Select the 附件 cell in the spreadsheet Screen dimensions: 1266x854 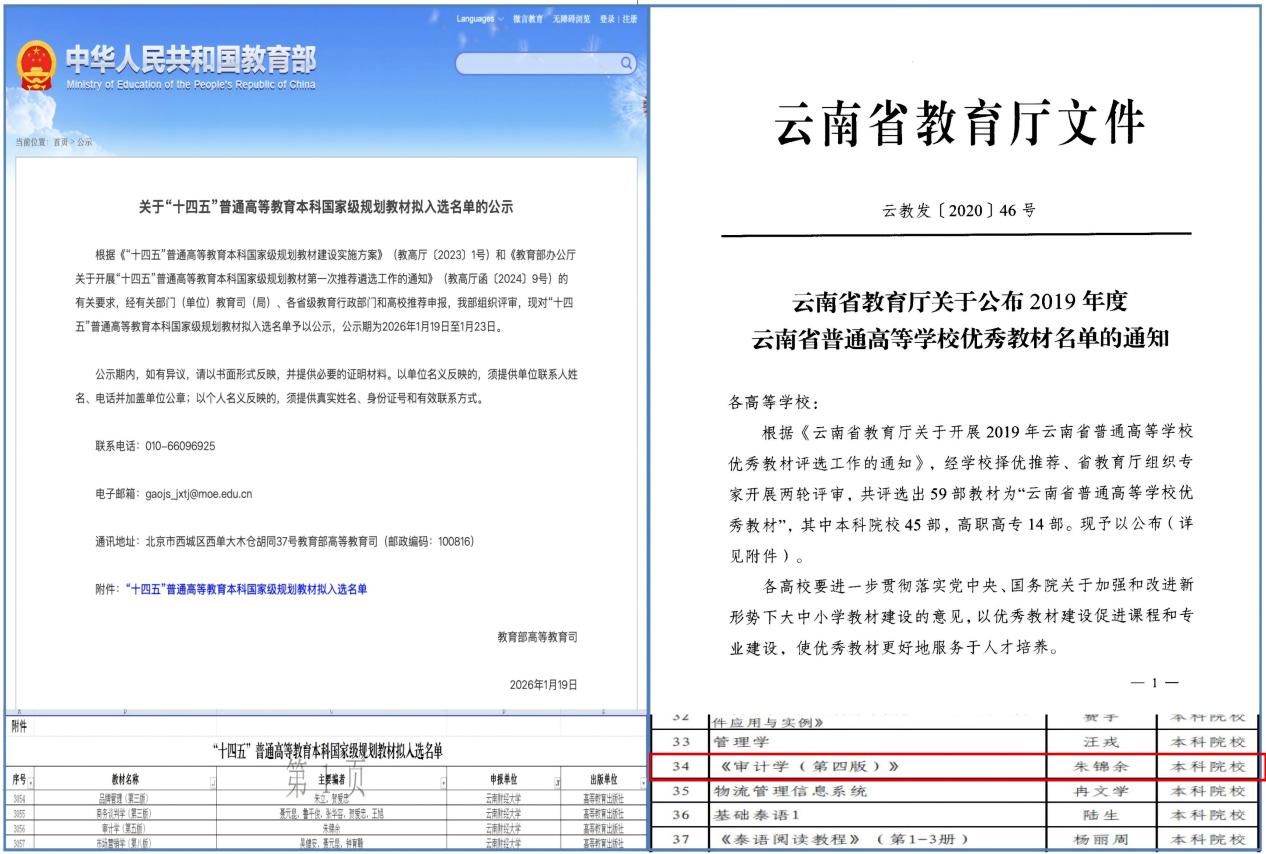click(18, 728)
